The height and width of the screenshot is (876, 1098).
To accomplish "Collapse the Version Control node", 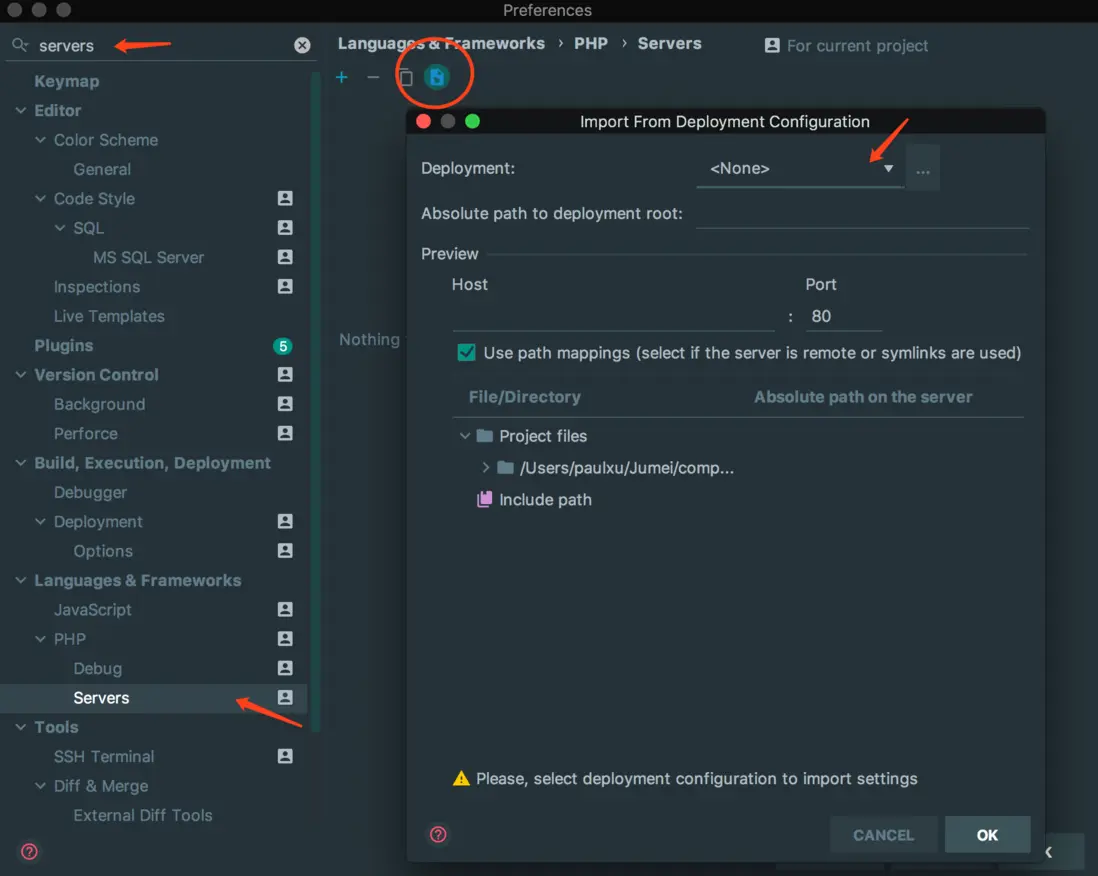I will 21,375.
